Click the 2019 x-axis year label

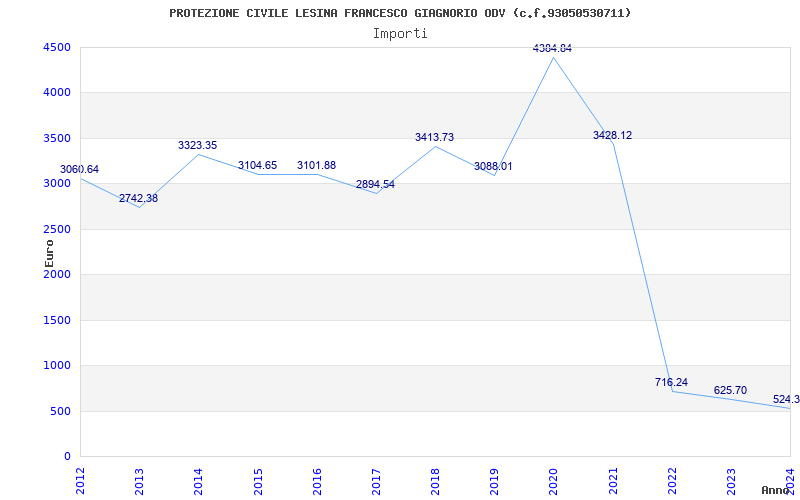[x=494, y=481]
